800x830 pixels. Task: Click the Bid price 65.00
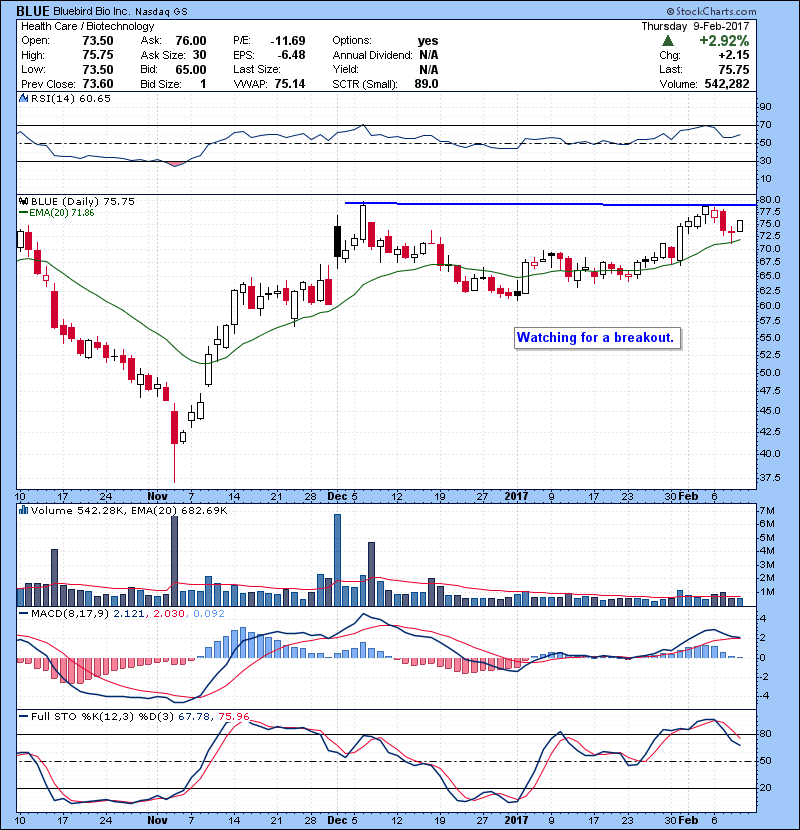tap(191, 69)
